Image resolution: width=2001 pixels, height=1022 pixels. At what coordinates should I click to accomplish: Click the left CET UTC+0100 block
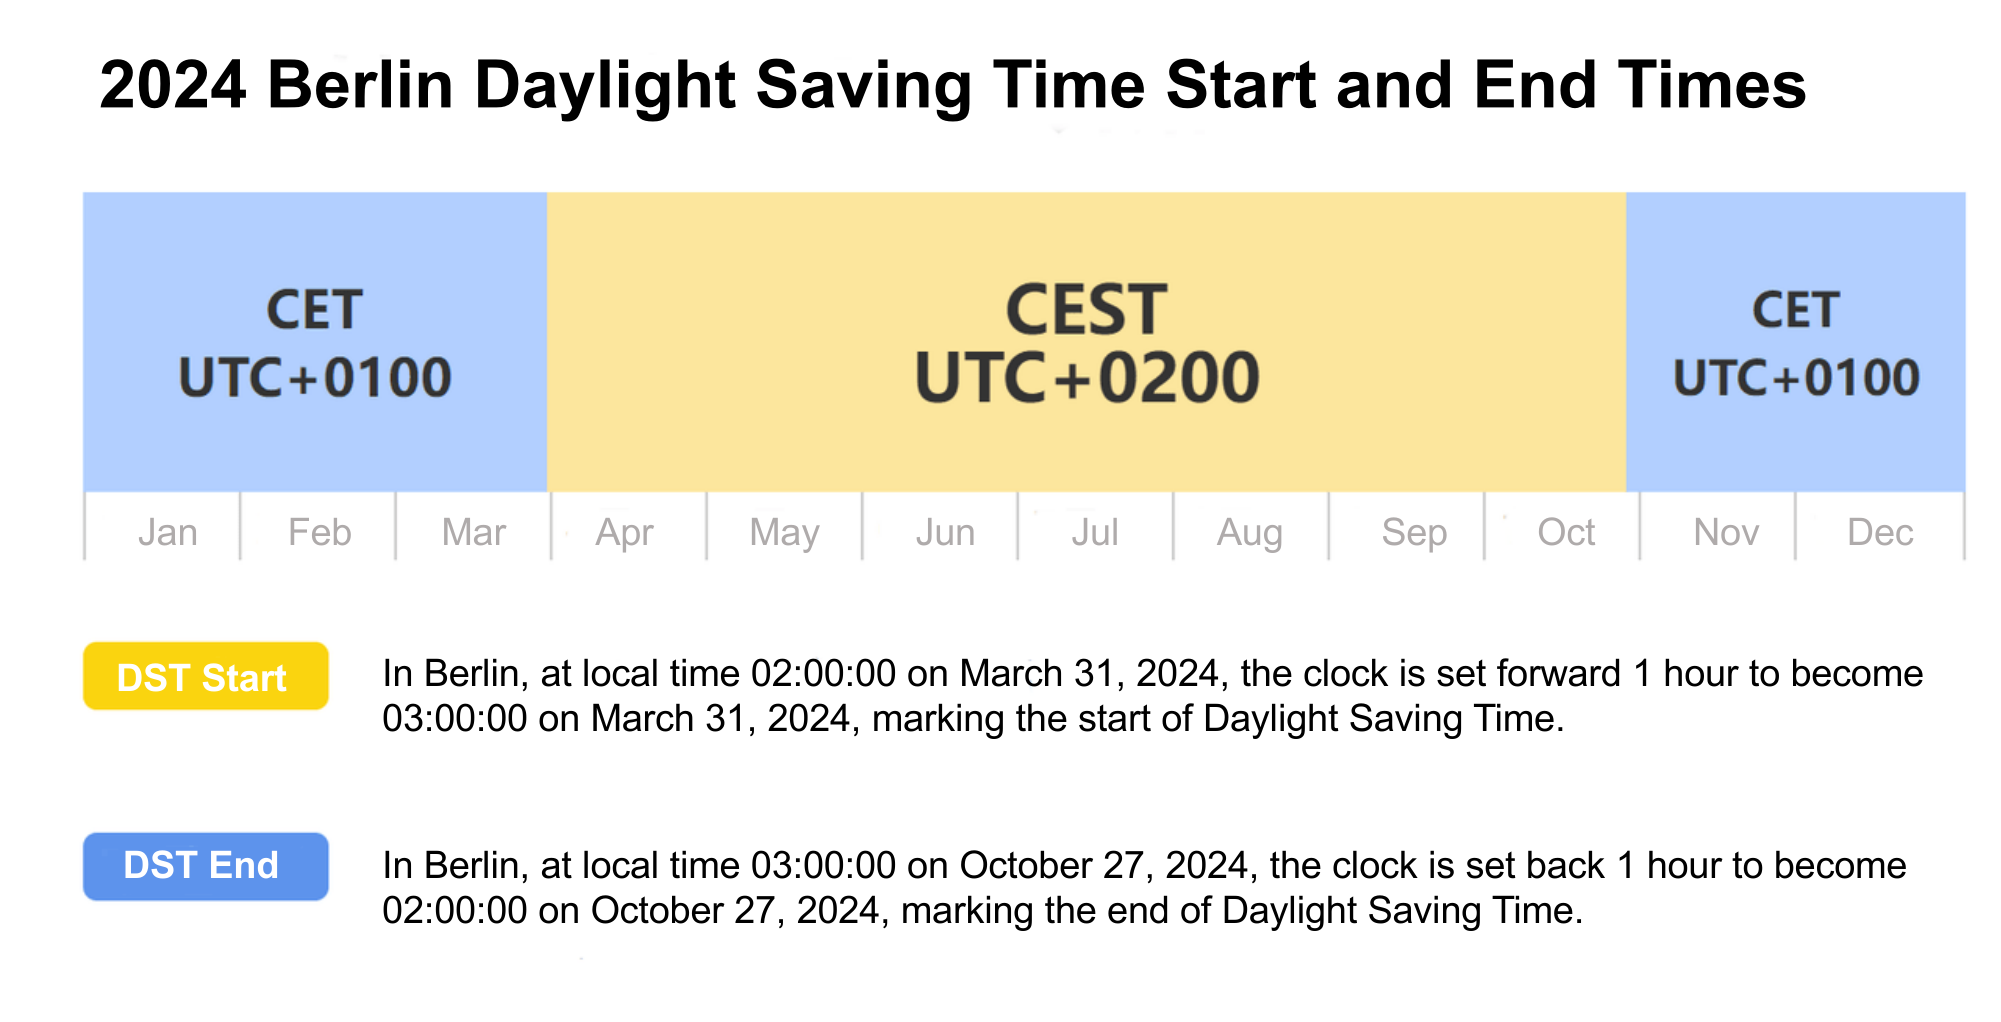click(315, 342)
